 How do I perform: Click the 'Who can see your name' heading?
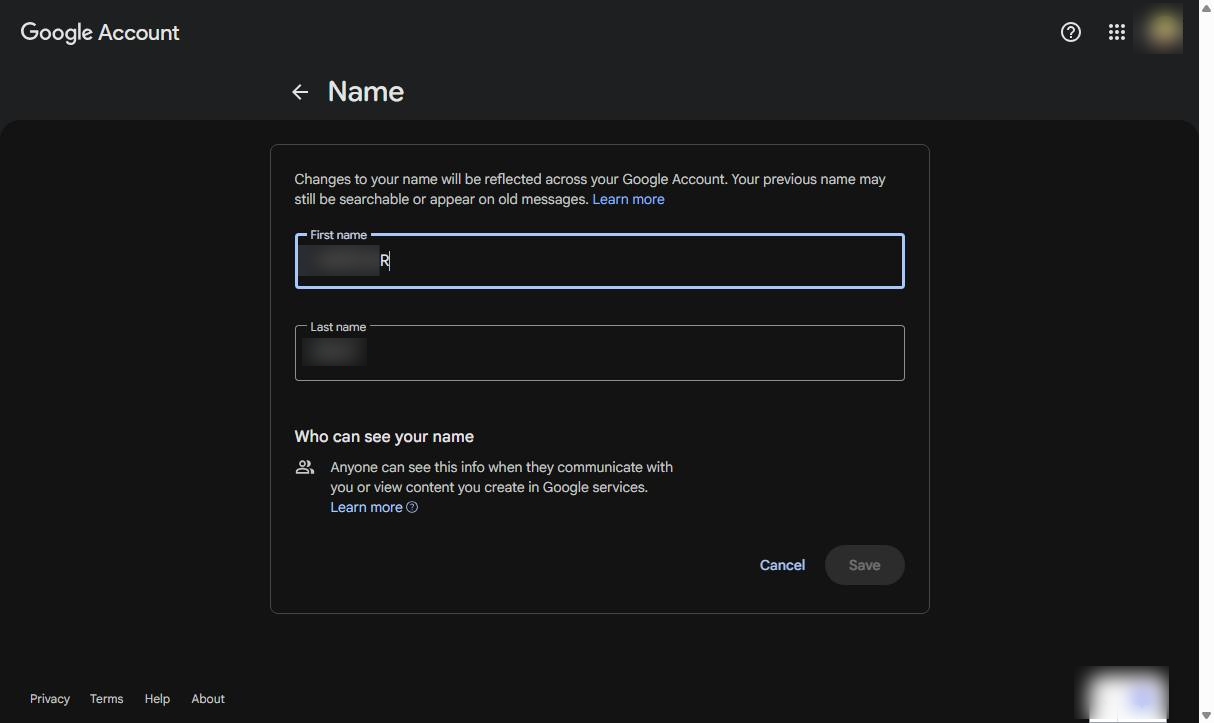(x=384, y=436)
